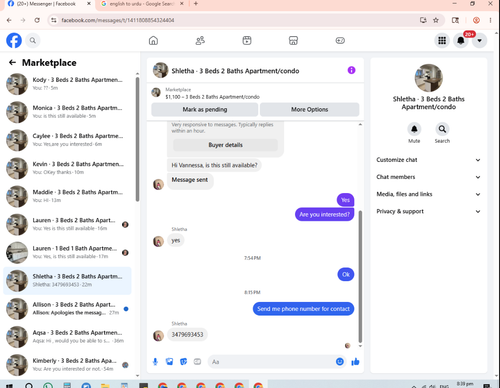Click the Aa message input field
The image size is (500, 388).
tap(272, 362)
